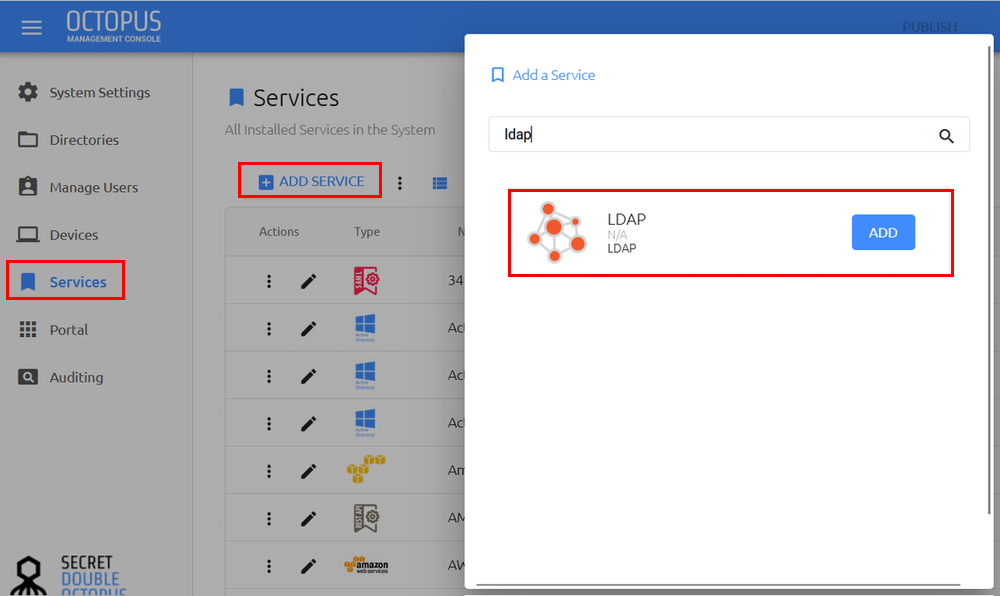This screenshot has height=596, width=1000.
Task: Navigate to Devices in the sidebar
Action: (58, 235)
